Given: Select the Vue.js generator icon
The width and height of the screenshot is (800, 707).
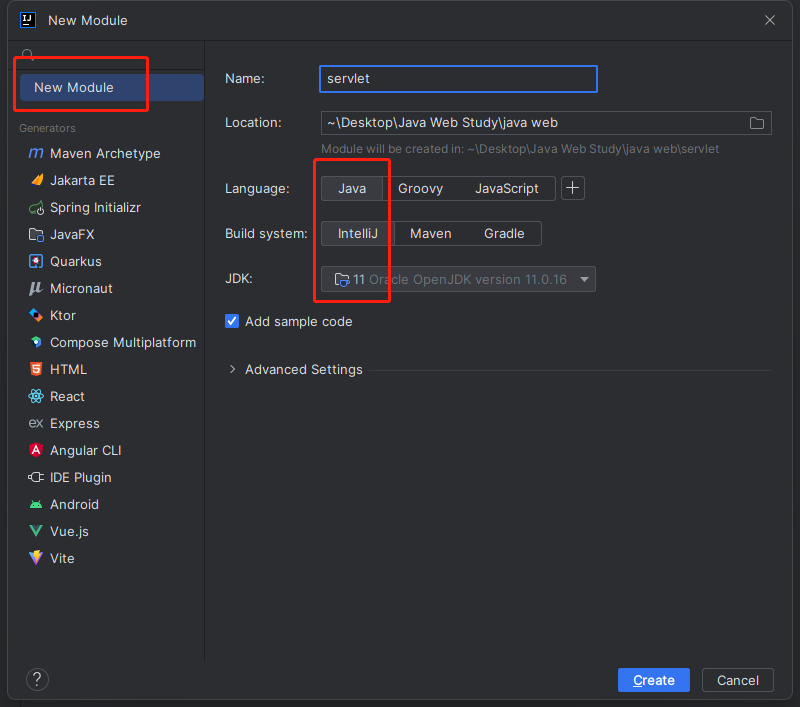Looking at the screenshot, I should (x=36, y=532).
